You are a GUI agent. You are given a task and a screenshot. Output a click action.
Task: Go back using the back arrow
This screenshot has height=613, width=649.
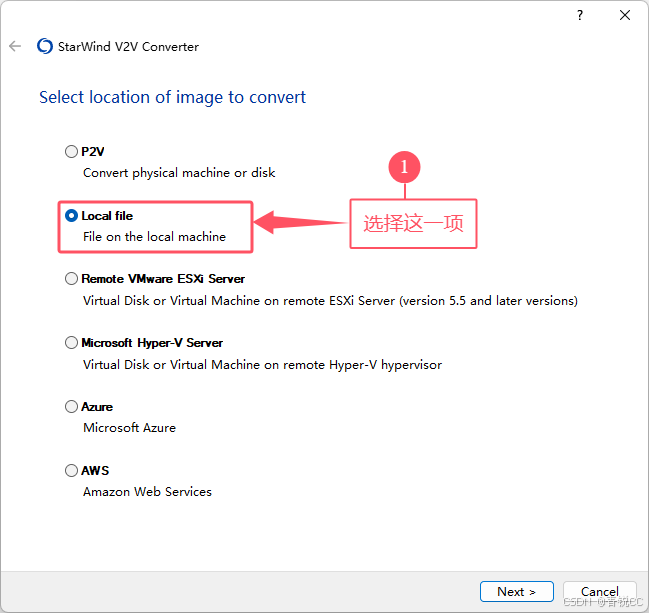15,46
